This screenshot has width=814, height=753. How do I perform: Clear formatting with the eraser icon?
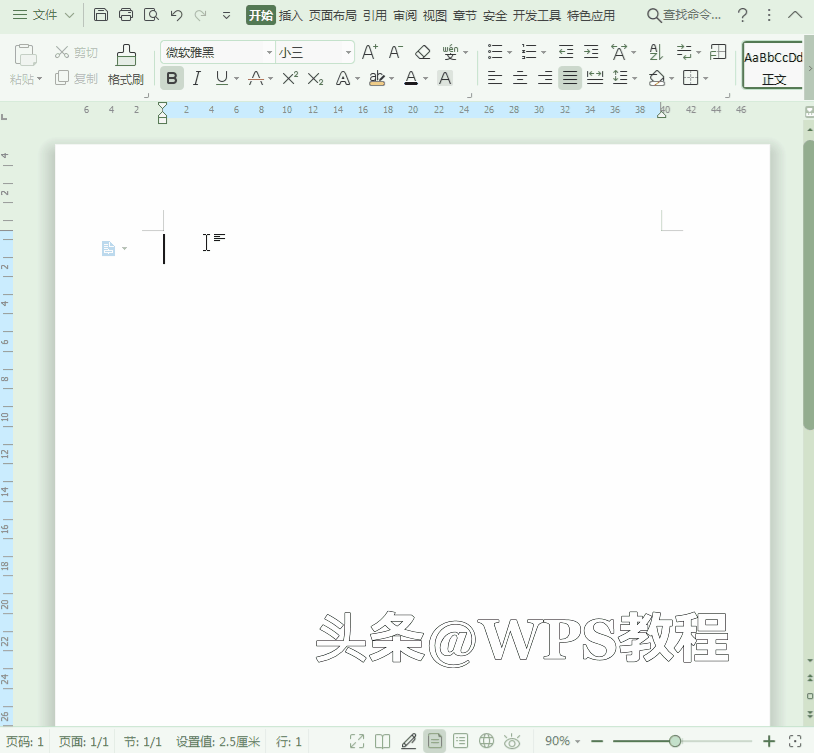click(x=423, y=52)
